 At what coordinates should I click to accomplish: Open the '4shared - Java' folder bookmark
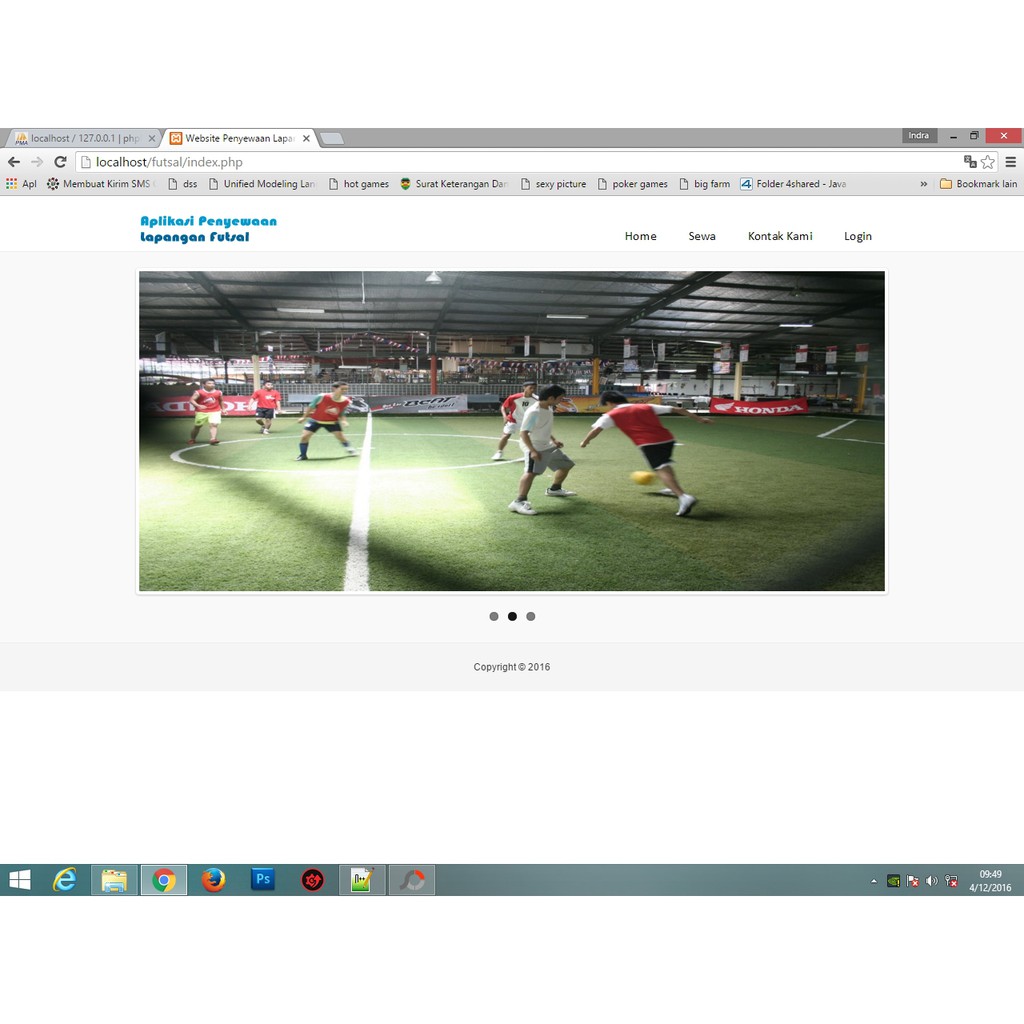(793, 184)
